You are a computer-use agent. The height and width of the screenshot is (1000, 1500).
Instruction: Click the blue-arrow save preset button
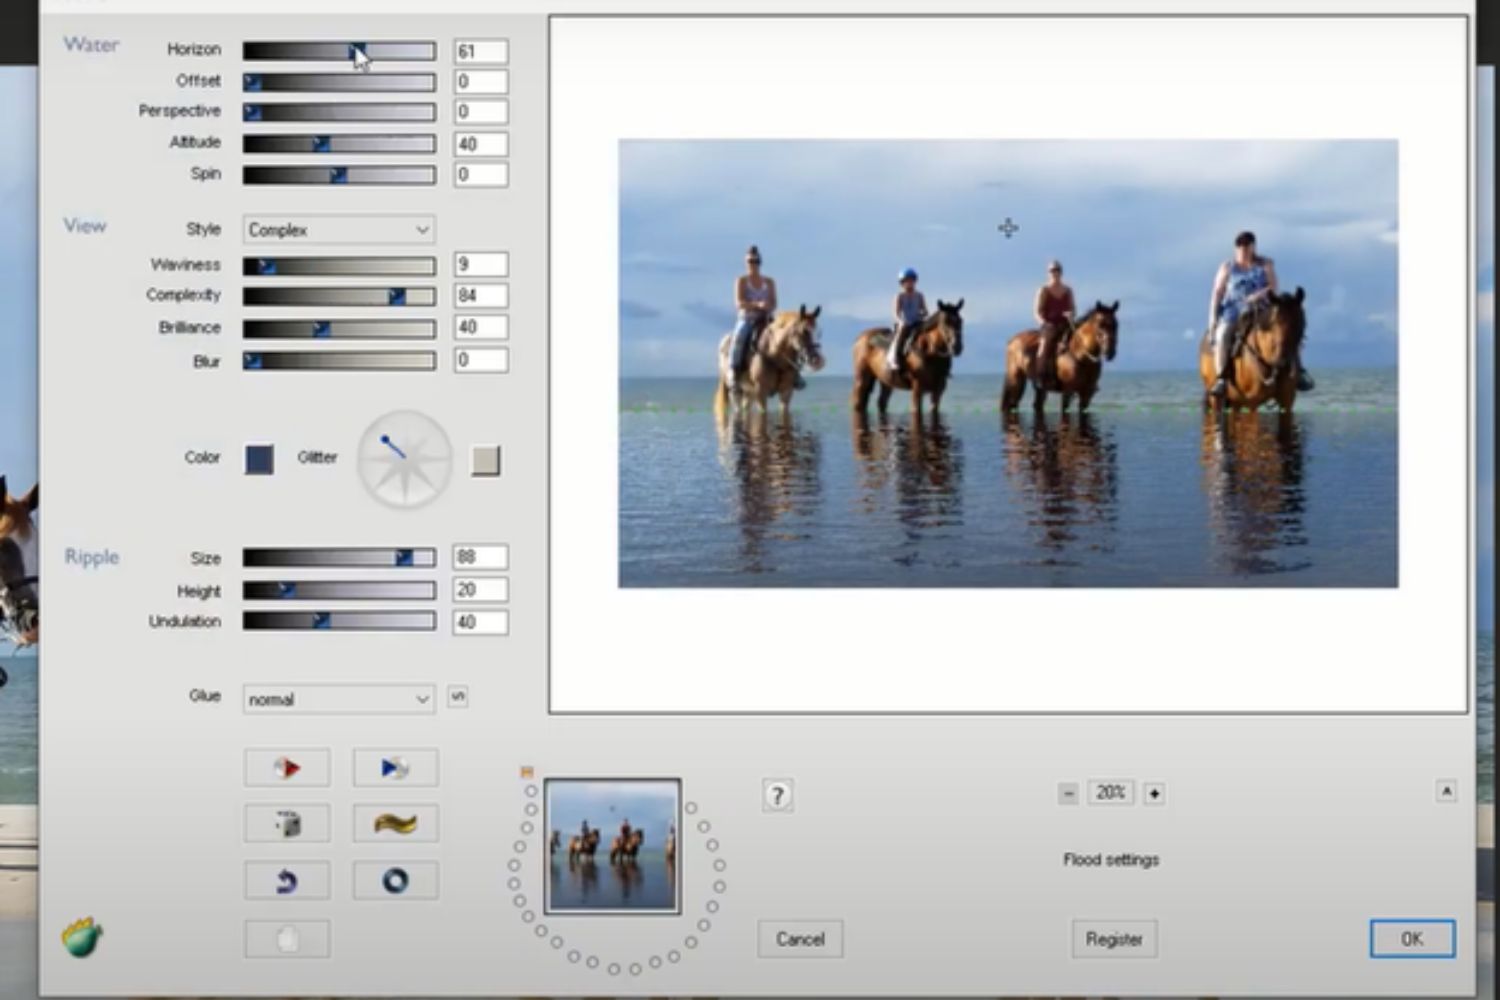[395, 768]
